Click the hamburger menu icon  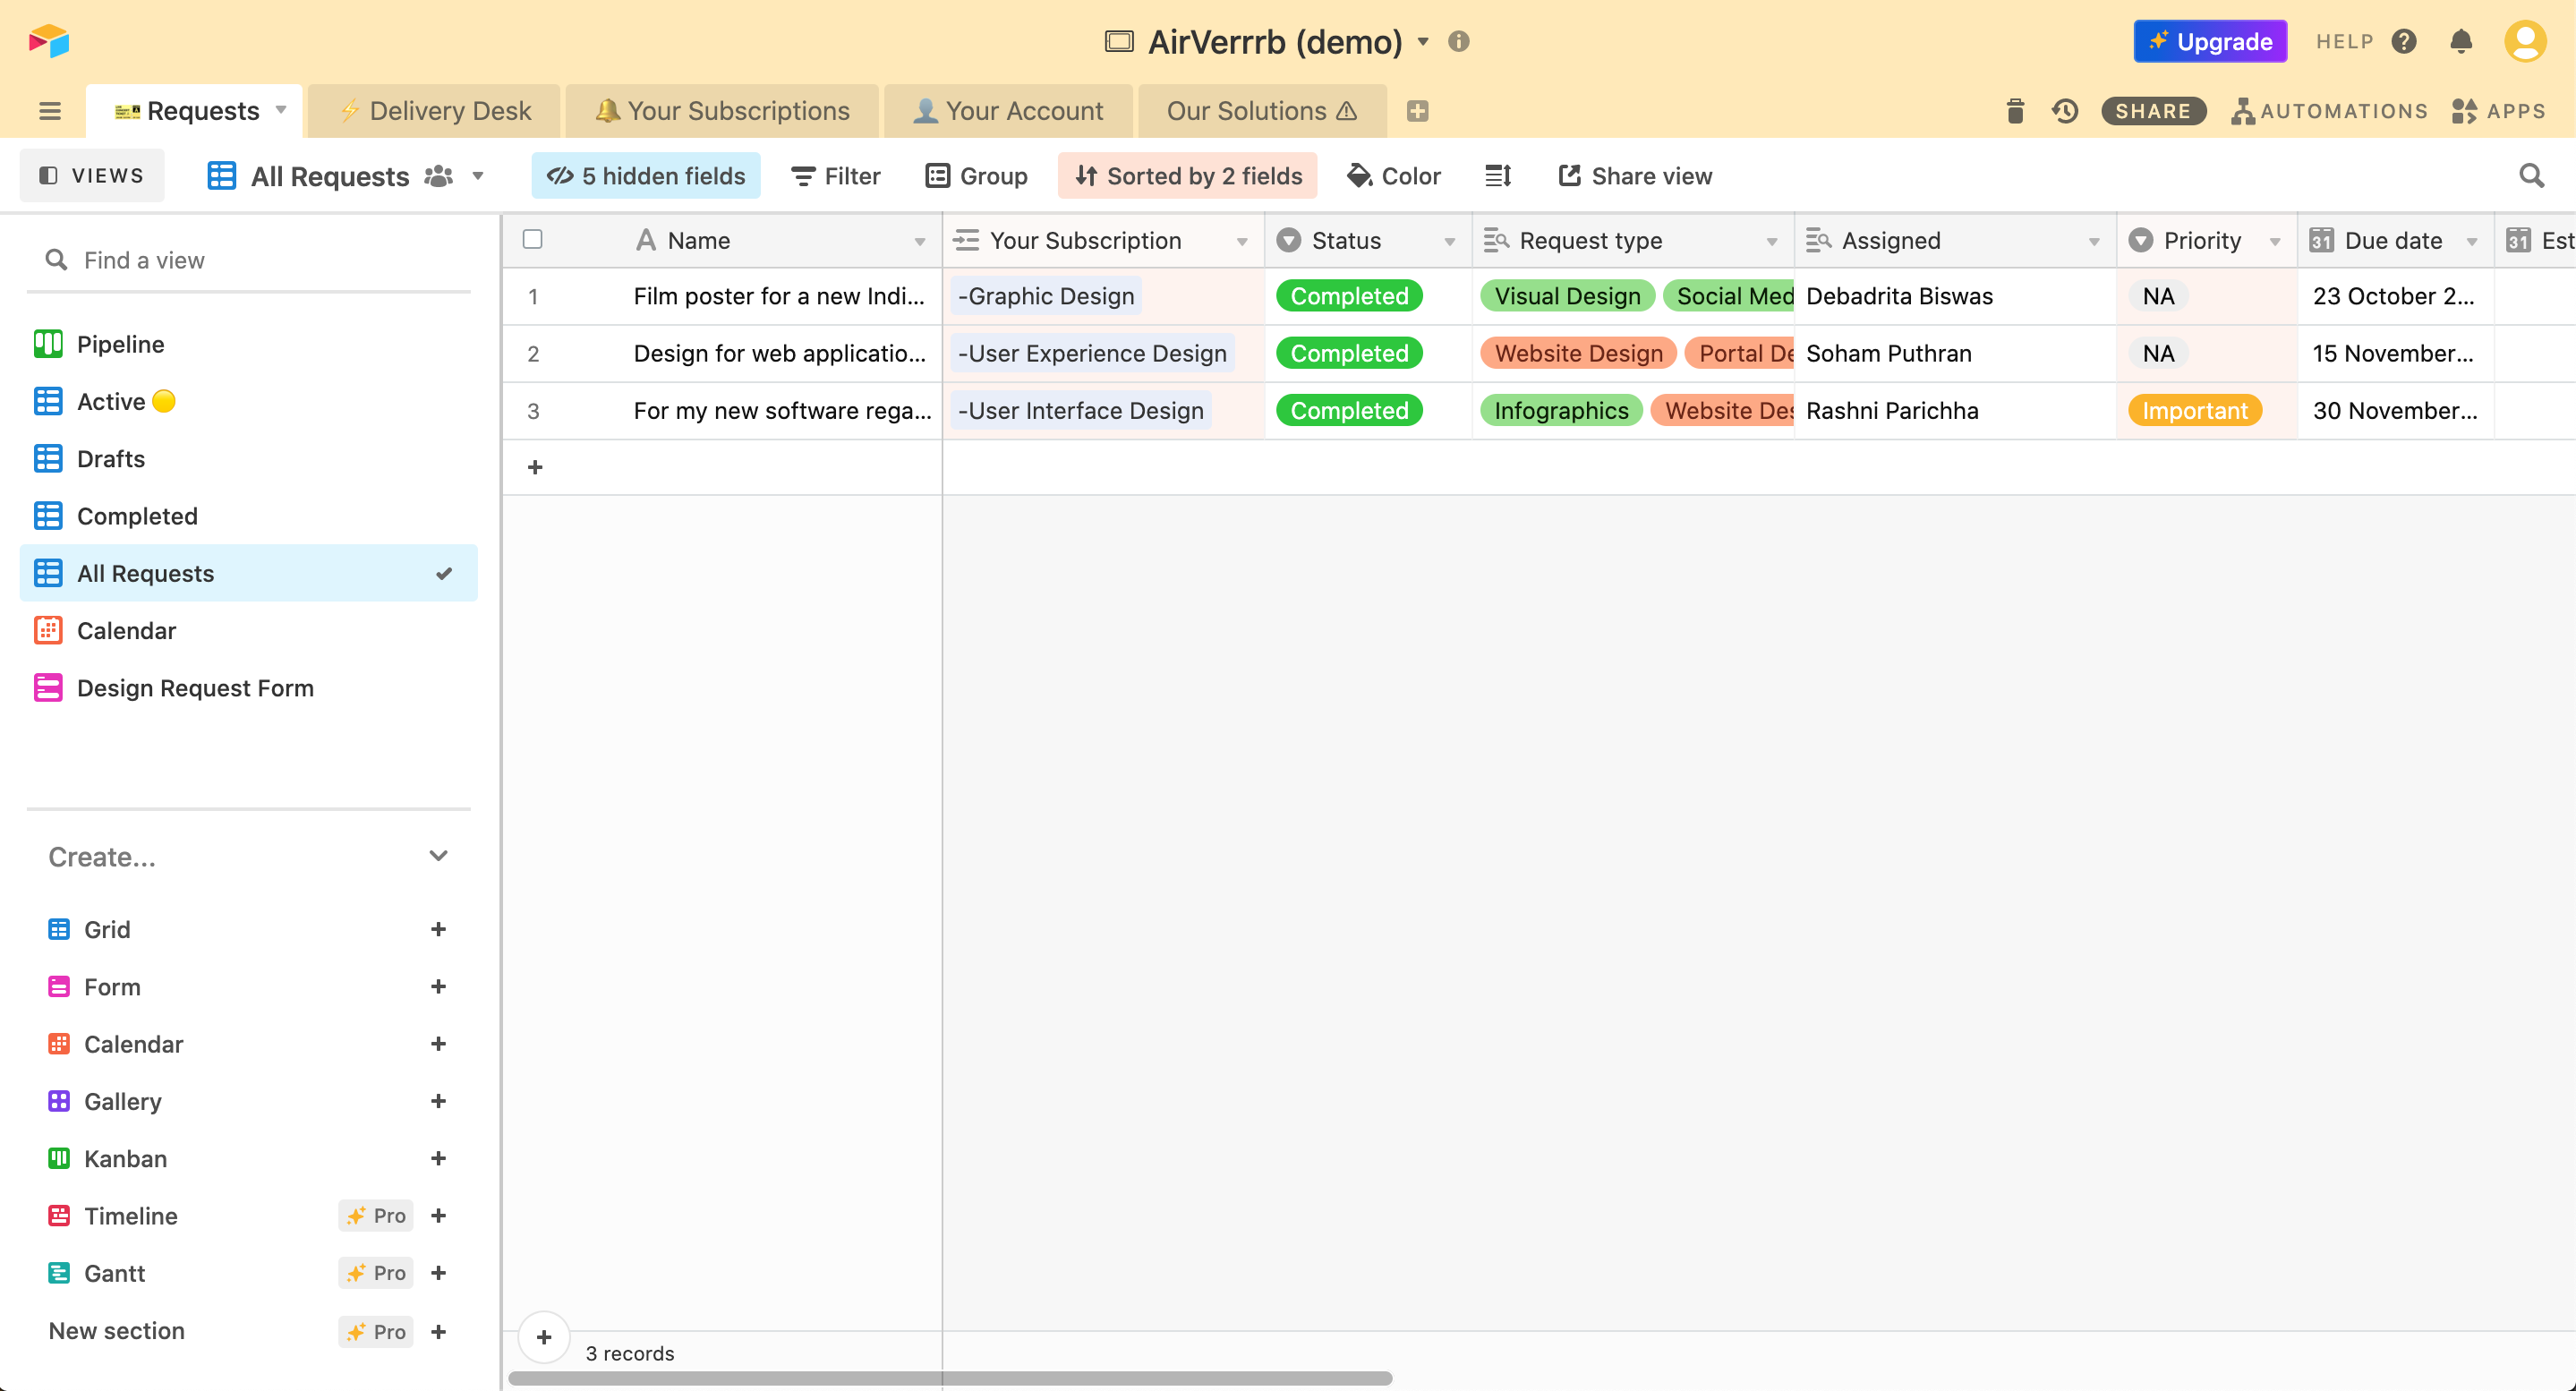pos(50,111)
